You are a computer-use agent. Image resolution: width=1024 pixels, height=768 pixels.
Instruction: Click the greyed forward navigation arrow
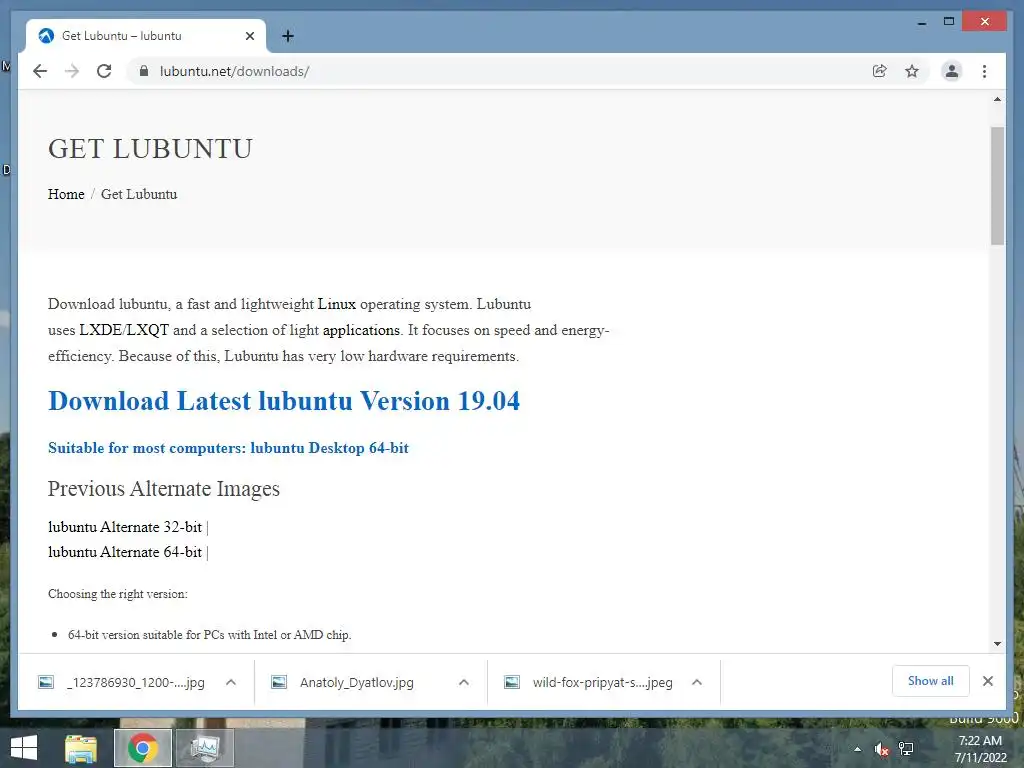coord(72,71)
